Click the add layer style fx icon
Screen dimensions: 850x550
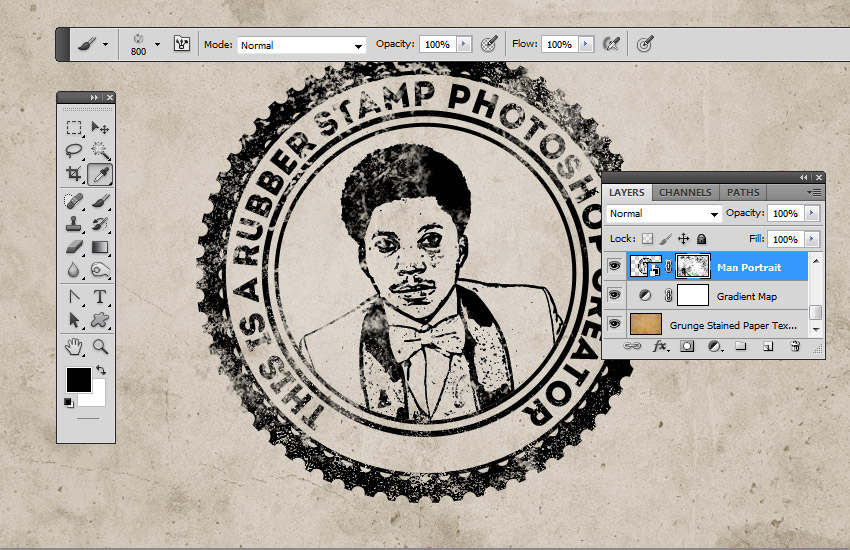pyautogui.click(x=660, y=346)
